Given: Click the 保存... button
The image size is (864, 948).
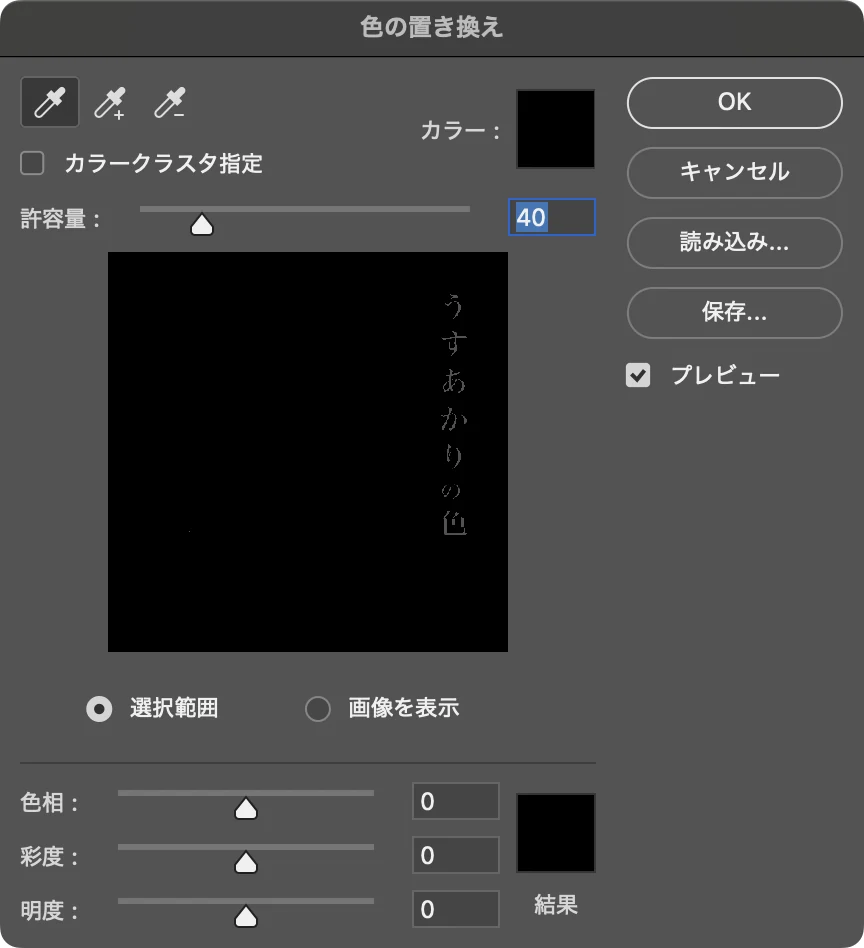Looking at the screenshot, I should [x=735, y=313].
